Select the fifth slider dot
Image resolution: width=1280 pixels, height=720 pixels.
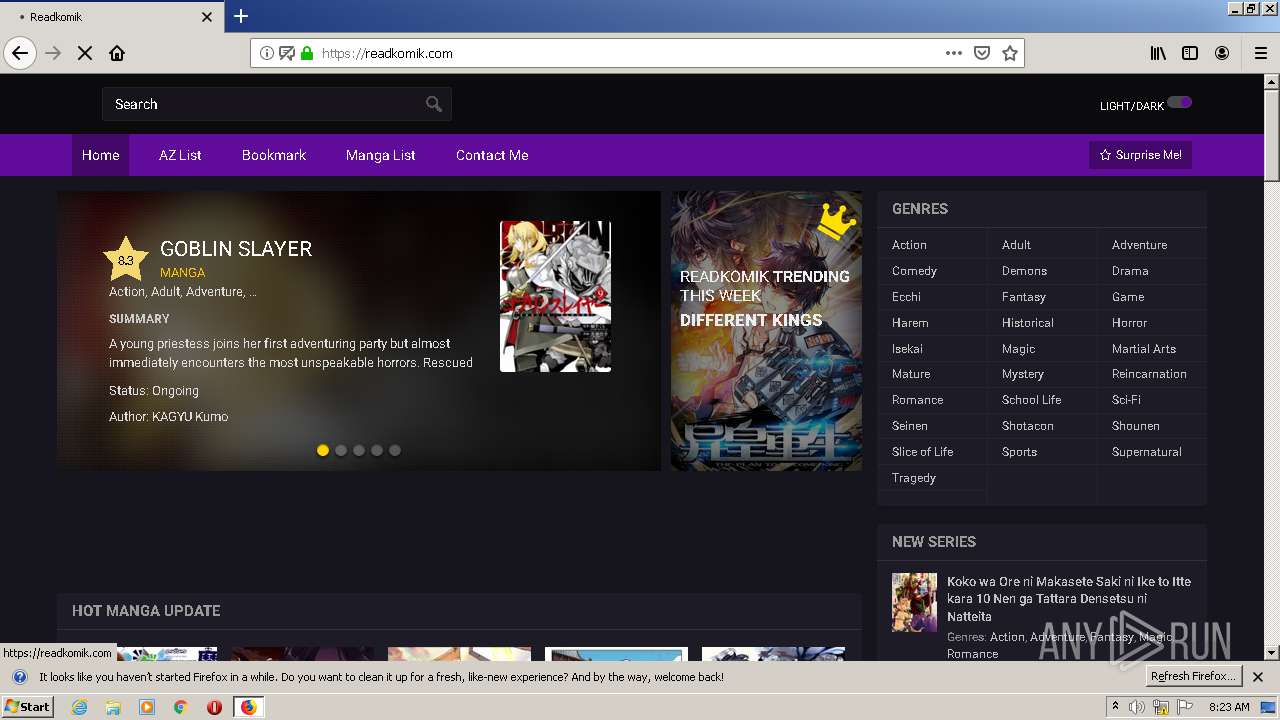click(395, 450)
